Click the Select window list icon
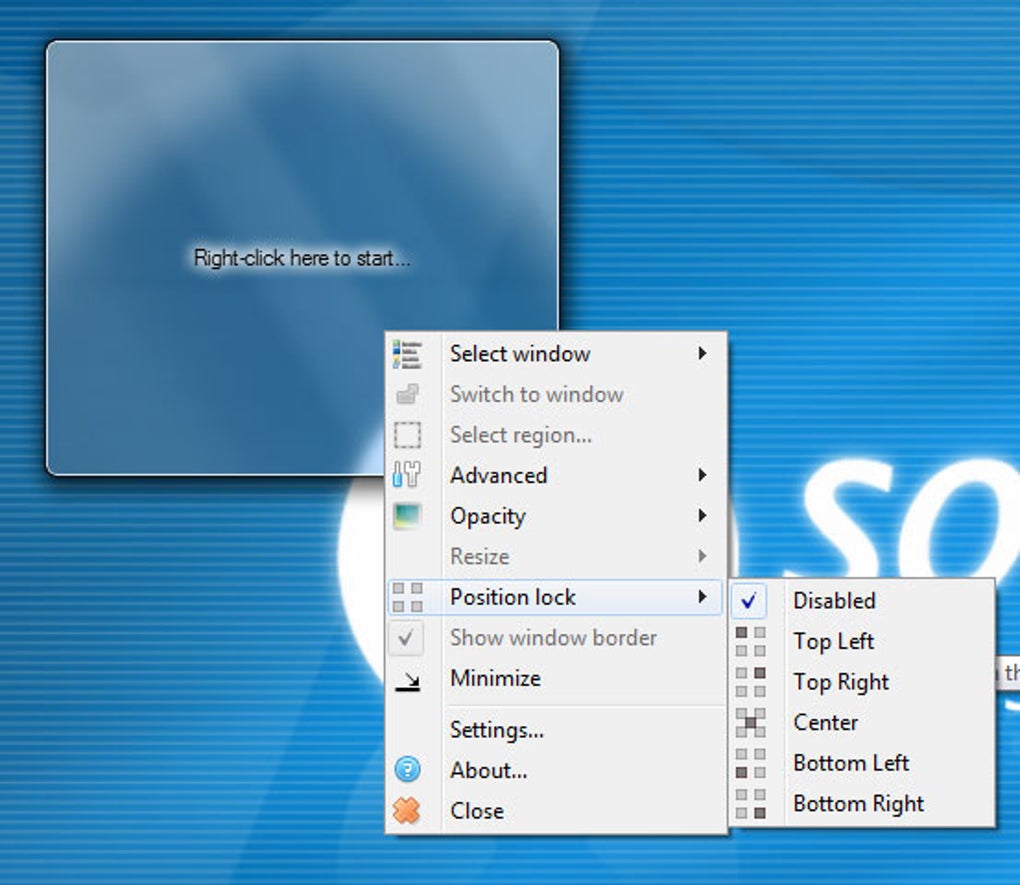The image size is (1020, 885). point(407,354)
